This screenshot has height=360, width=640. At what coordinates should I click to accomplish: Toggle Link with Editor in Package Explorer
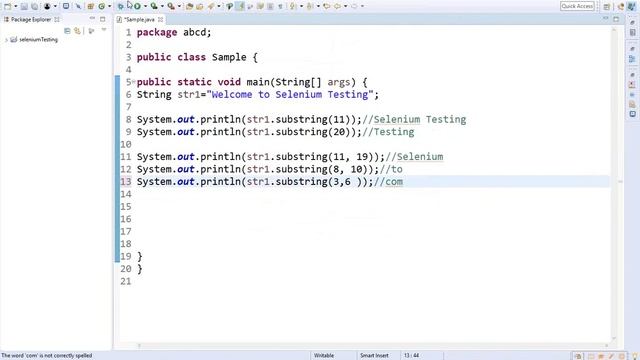coord(77,31)
